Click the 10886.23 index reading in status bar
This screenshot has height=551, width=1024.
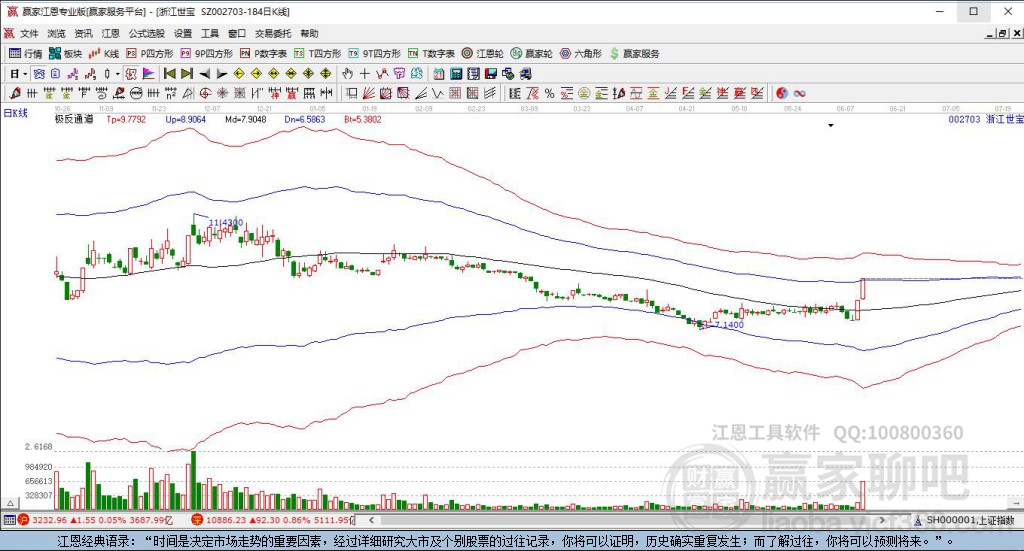225,520
